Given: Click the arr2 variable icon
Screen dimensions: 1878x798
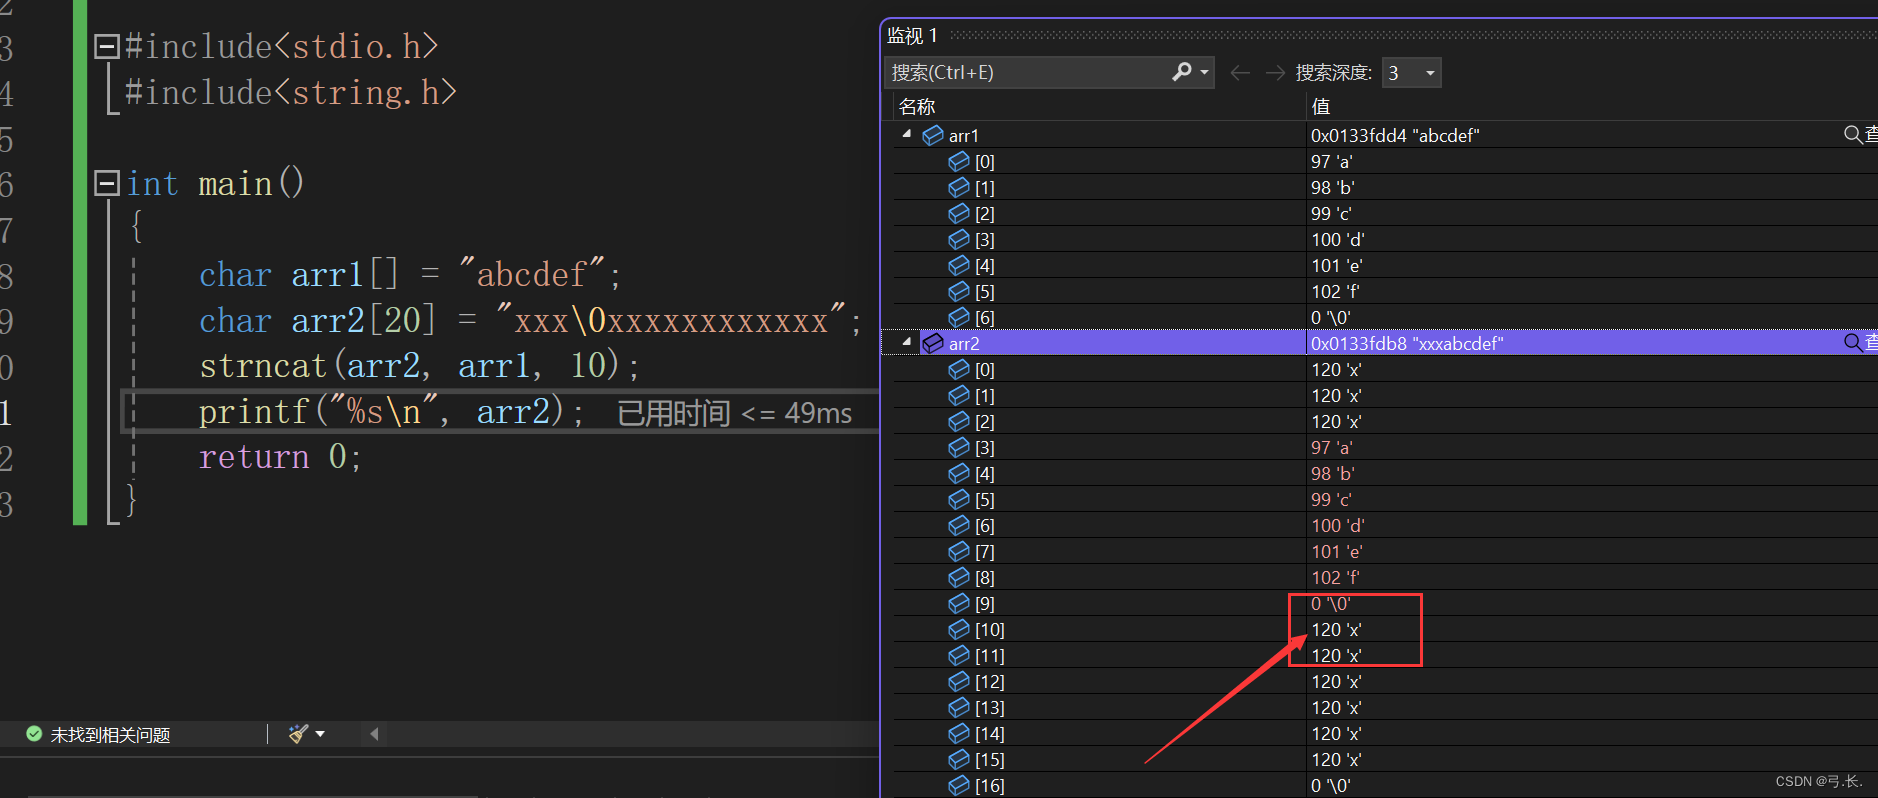Looking at the screenshot, I should [x=932, y=343].
